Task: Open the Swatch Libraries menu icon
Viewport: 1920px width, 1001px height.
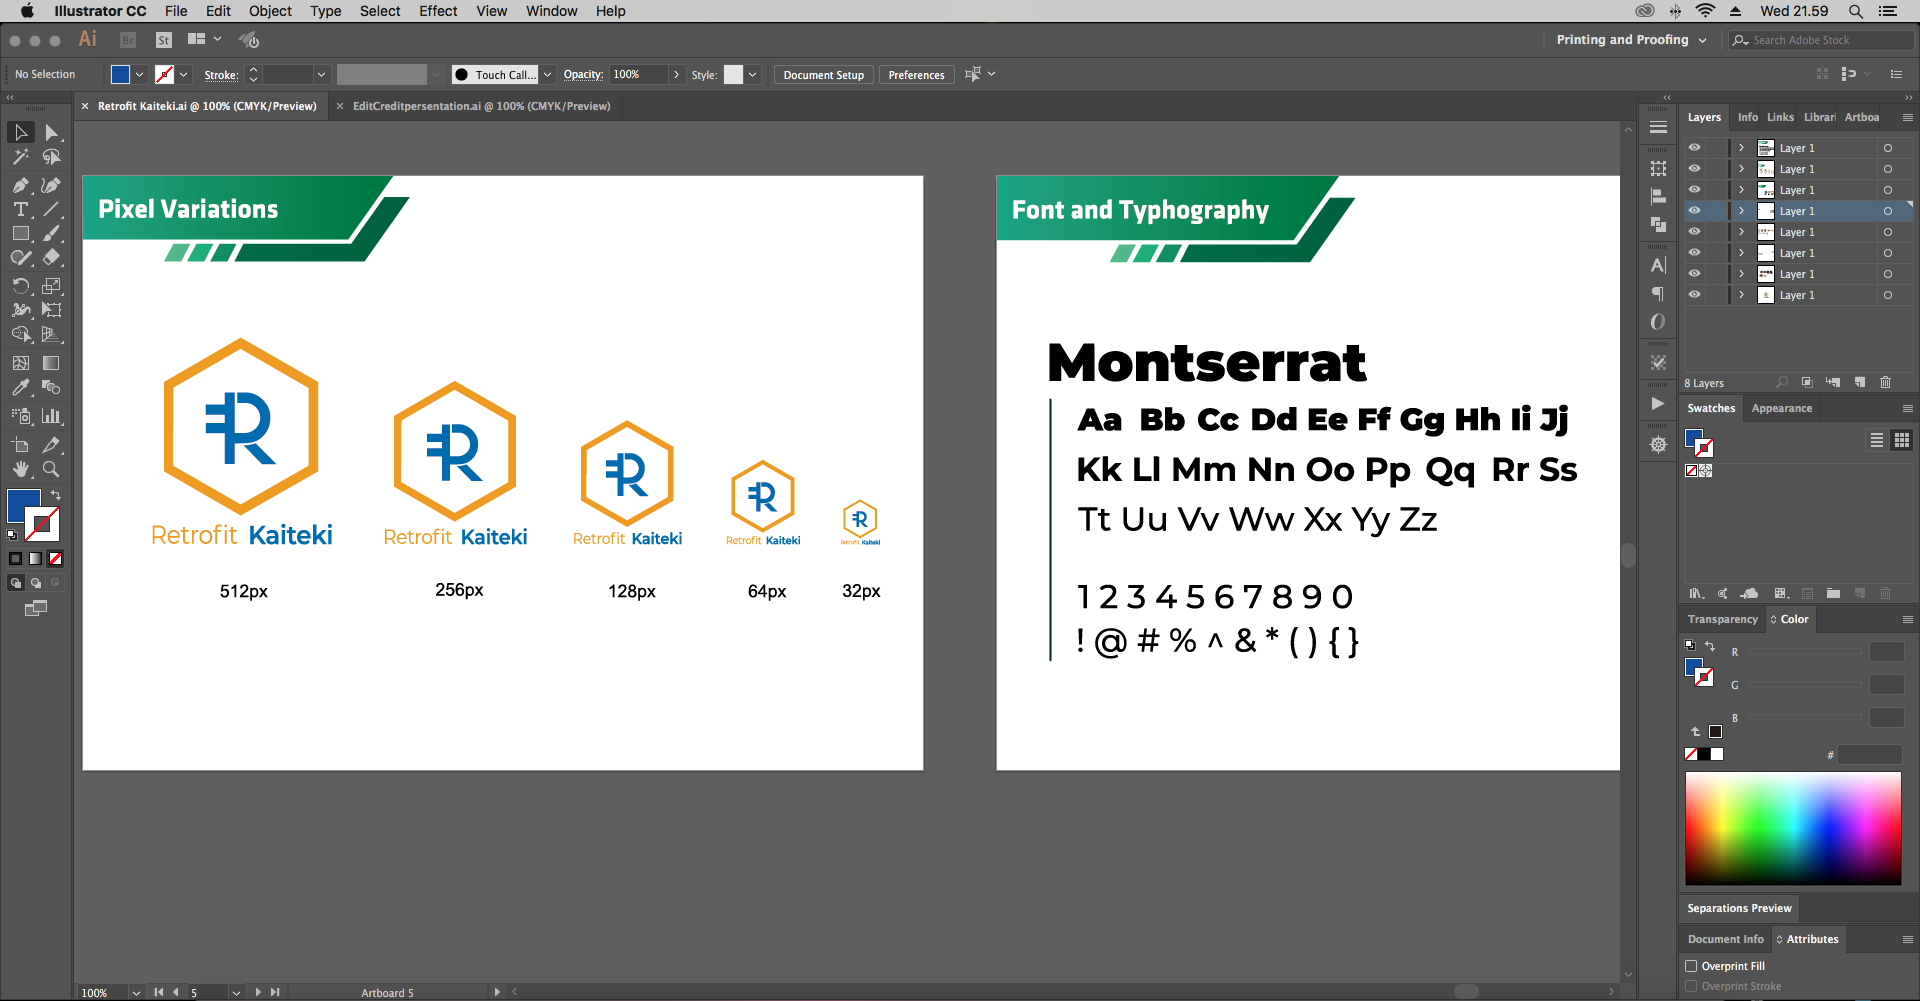Action: pos(1696,593)
